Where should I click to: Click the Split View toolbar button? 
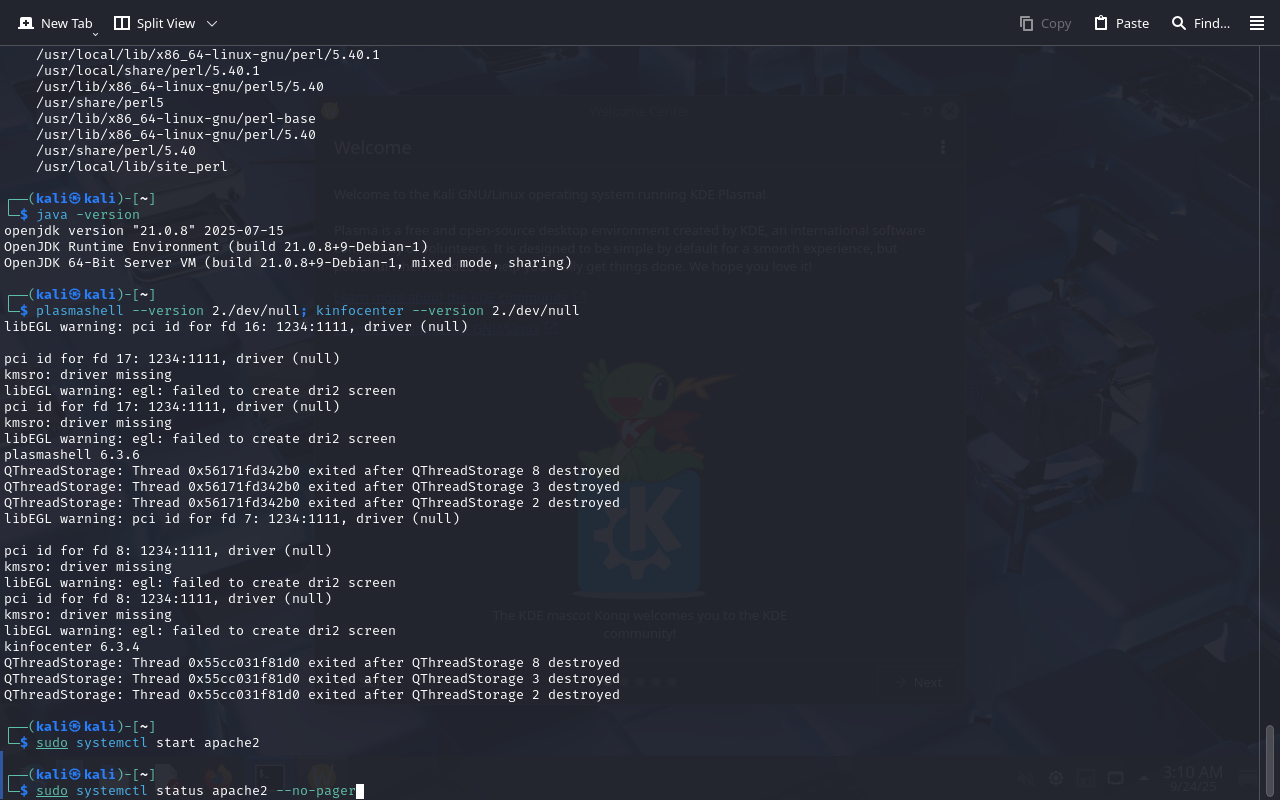(x=154, y=23)
